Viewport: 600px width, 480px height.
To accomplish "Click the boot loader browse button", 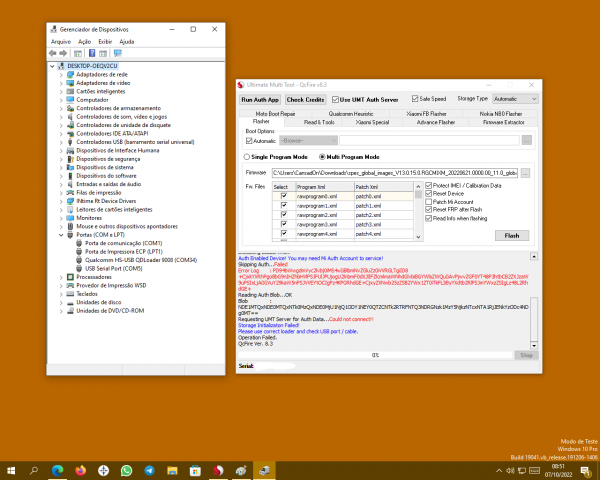I will [527, 140].
